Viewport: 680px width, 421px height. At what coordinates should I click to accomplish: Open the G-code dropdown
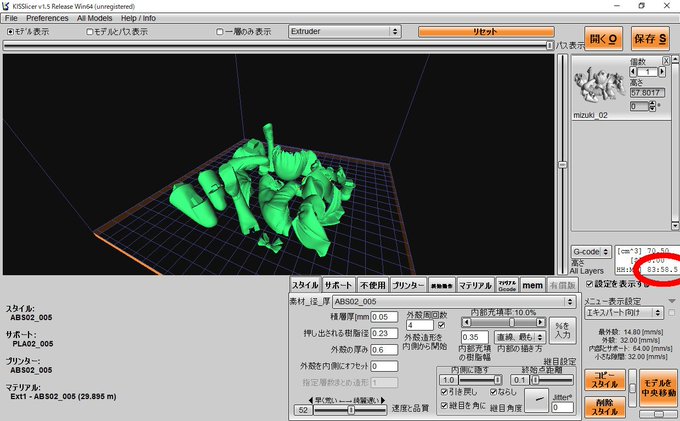click(x=591, y=251)
